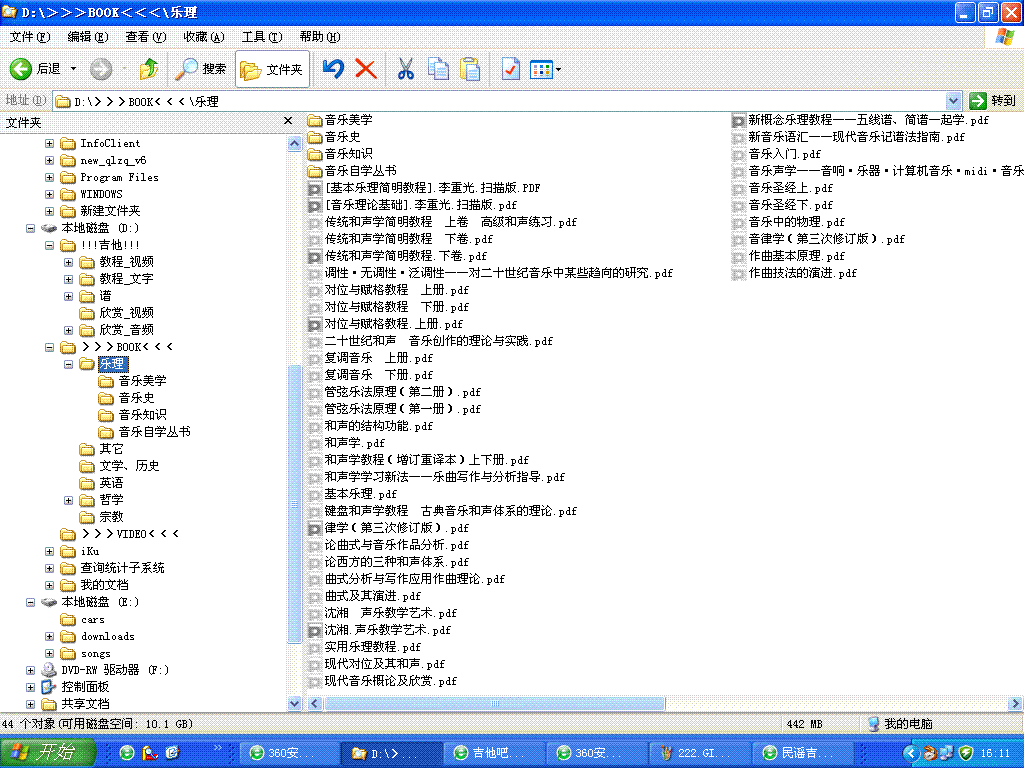
Task: Click the Cut scissors icon
Action: click(x=406, y=69)
